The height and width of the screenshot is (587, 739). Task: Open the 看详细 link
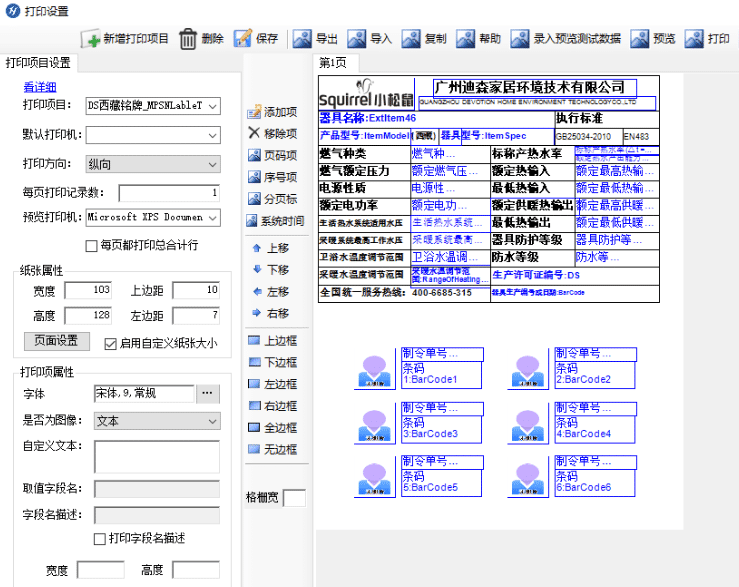(x=40, y=86)
